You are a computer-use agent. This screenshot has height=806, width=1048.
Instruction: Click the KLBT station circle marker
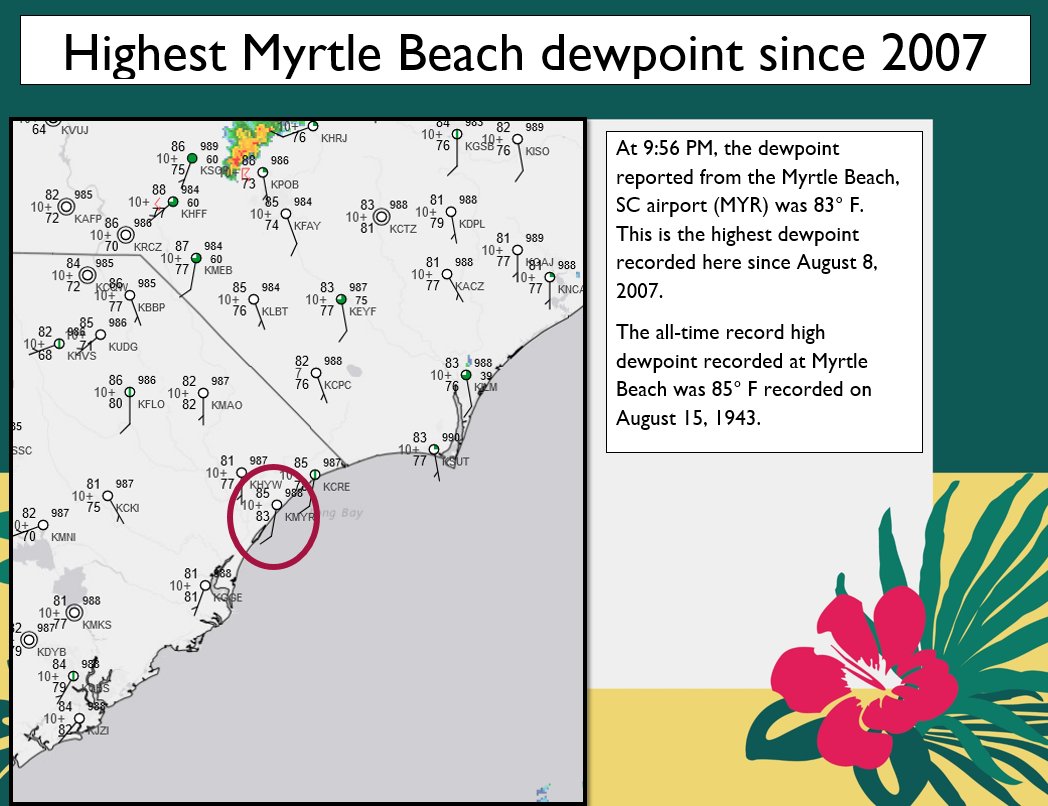(x=253, y=299)
